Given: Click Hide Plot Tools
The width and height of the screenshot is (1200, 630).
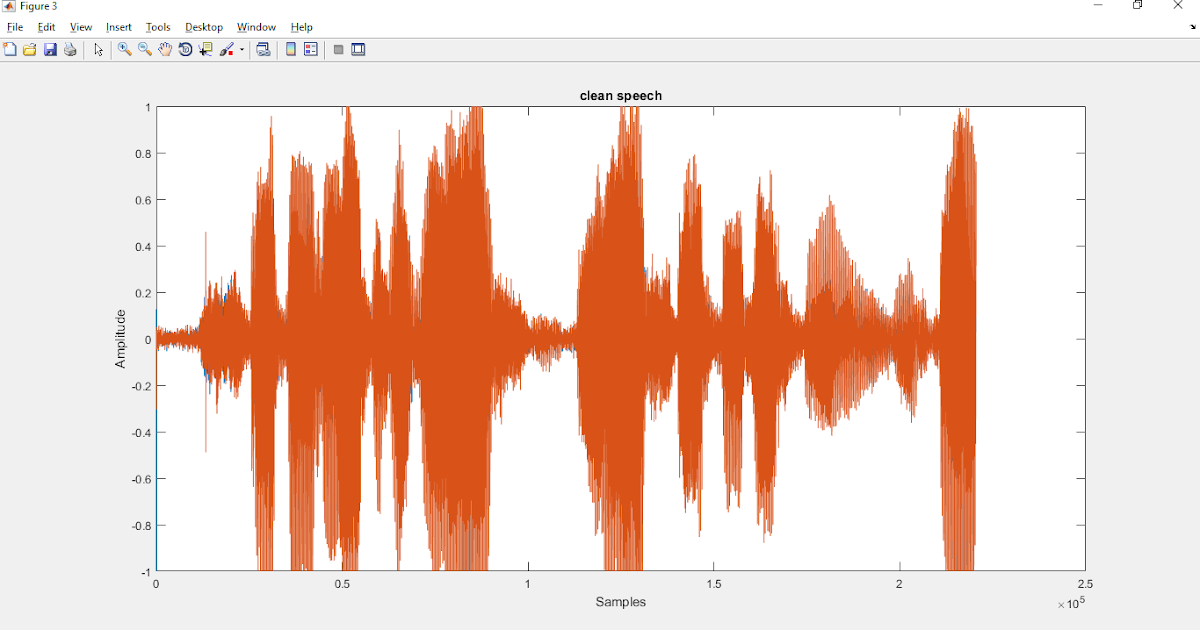Looking at the screenshot, I should 338,49.
